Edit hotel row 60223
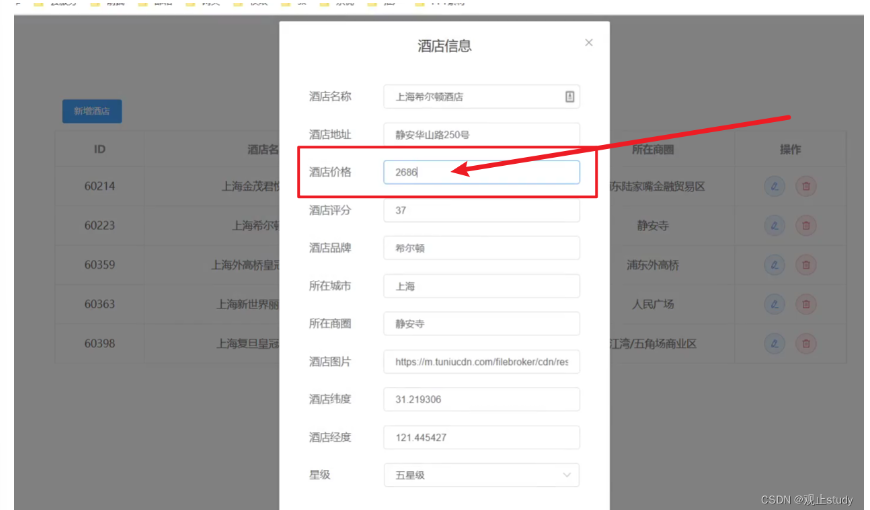Viewport: 870px width, 510px height. pyautogui.click(x=775, y=226)
